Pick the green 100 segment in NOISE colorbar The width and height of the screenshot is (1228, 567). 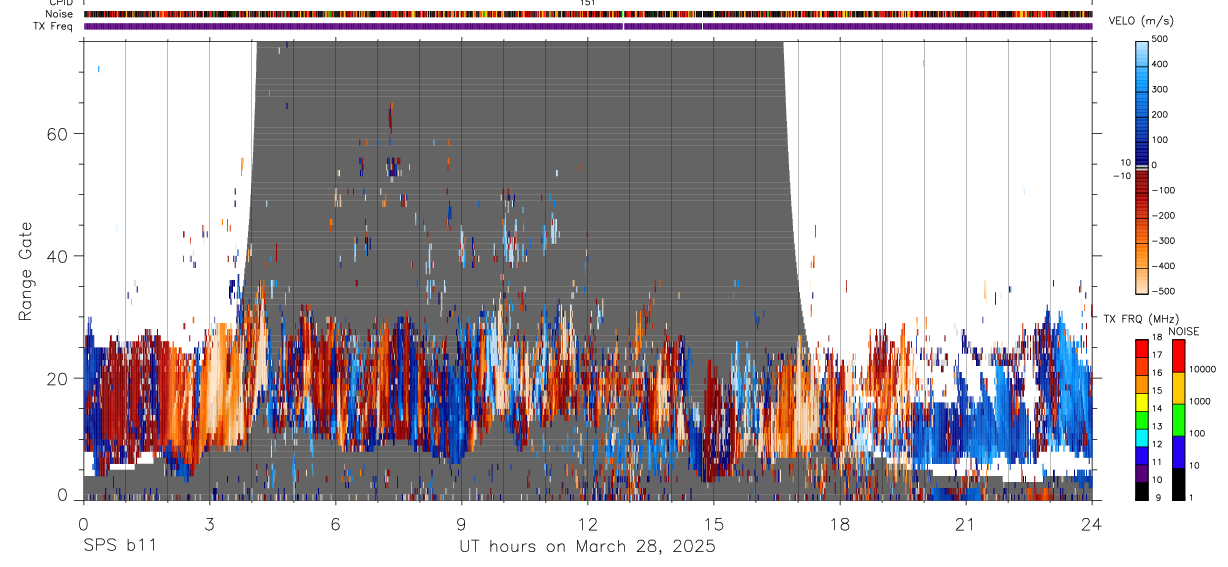pos(1177,420)
